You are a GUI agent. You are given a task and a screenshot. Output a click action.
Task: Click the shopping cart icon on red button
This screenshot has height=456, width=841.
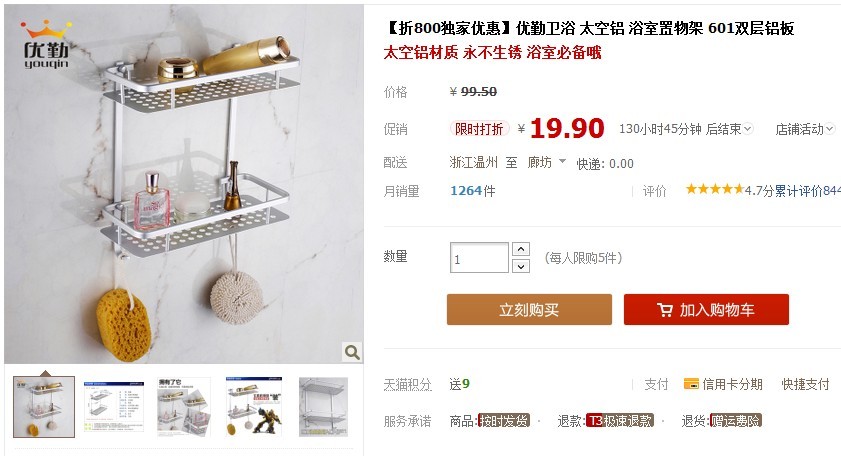tap(665, 310)
